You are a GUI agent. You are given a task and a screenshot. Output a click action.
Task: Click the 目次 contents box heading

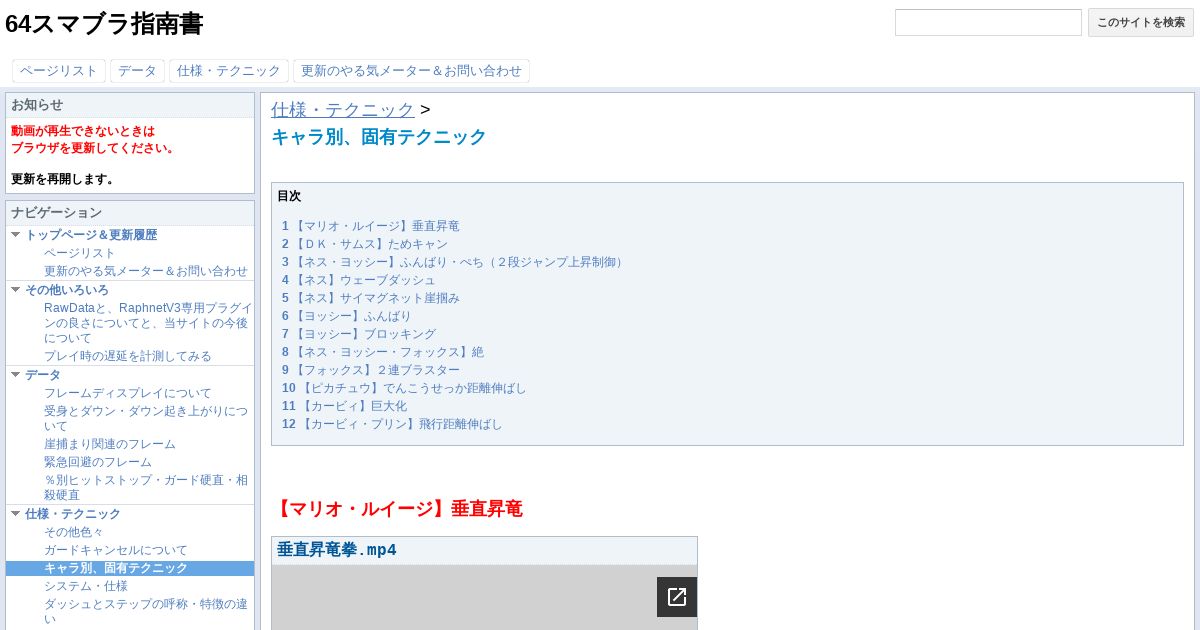pos(289,196)
